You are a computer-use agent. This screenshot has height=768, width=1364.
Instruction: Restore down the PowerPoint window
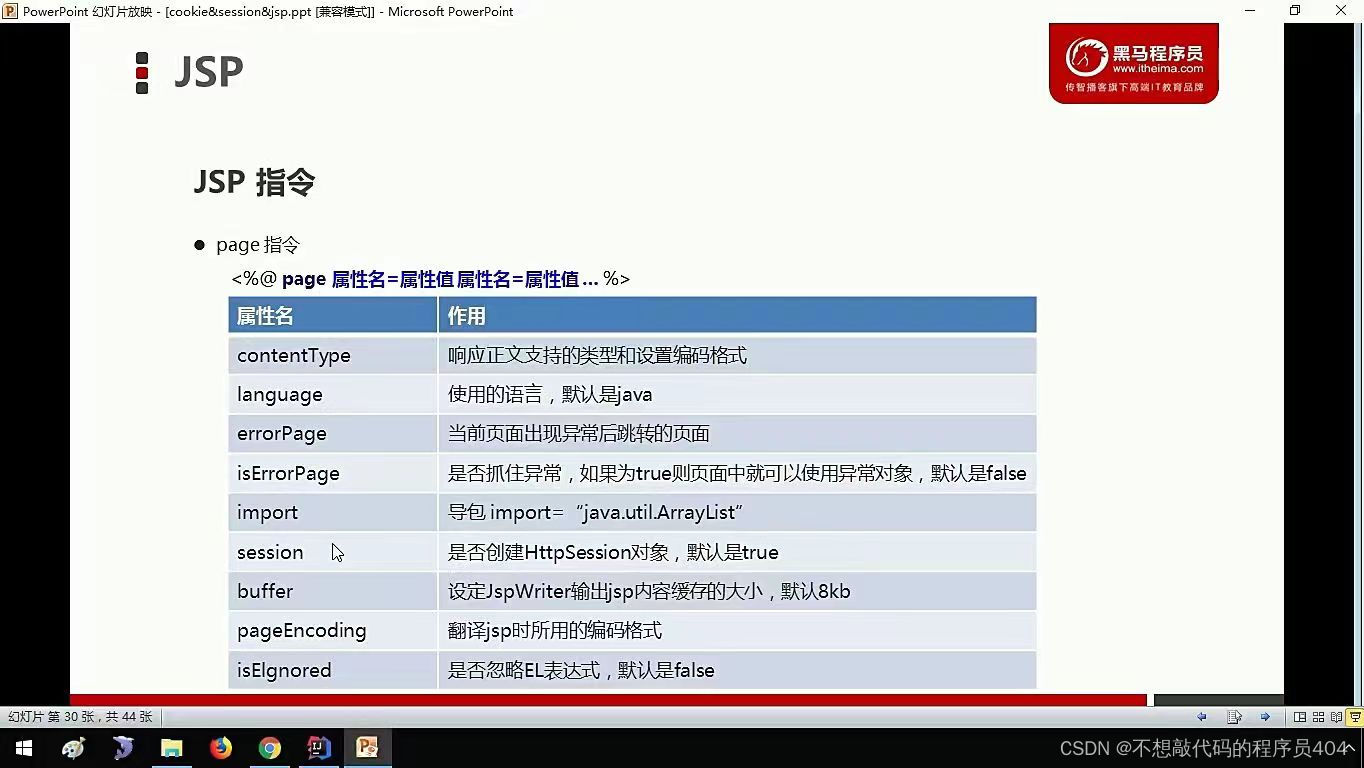pyautogui.click(x=1293, y=10)
